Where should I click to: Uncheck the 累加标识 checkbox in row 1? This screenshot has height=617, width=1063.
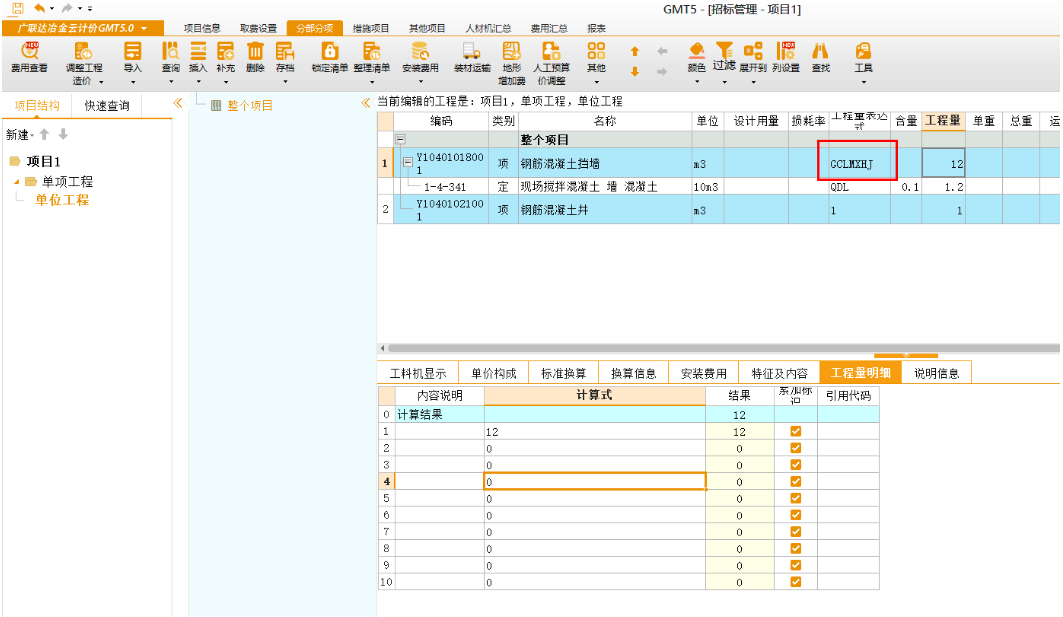tap(796, 432)
